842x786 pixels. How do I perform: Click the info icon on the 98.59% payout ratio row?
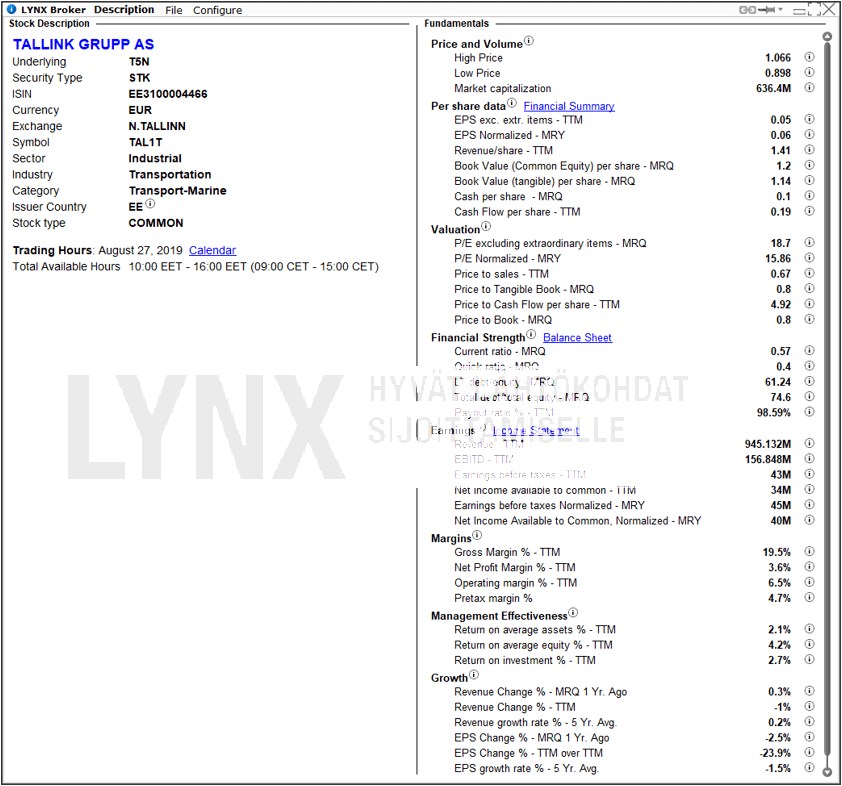(x=809, y=412)
